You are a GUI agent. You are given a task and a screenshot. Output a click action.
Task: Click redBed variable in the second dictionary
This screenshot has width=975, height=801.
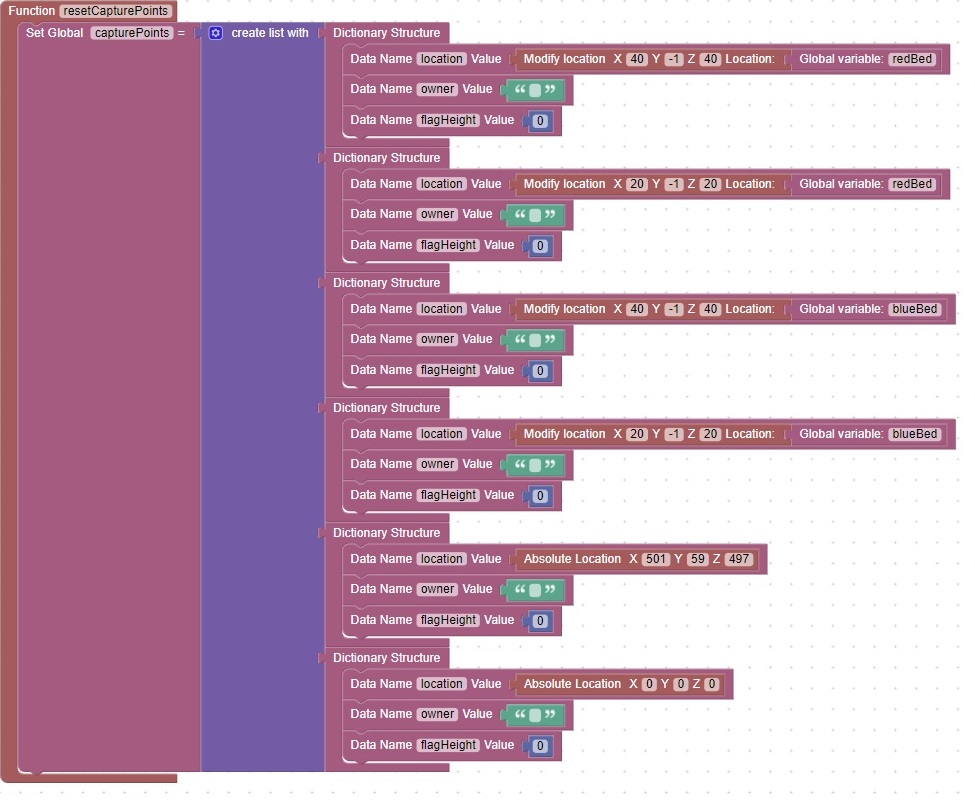pyautogui.click(x=912, y=184)
